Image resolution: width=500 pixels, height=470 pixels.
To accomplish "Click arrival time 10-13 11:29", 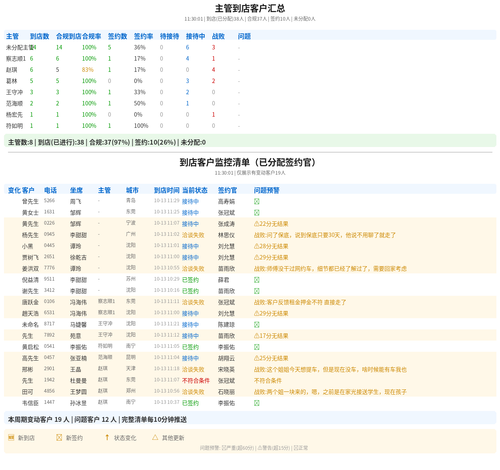I will tap(167, 201).
